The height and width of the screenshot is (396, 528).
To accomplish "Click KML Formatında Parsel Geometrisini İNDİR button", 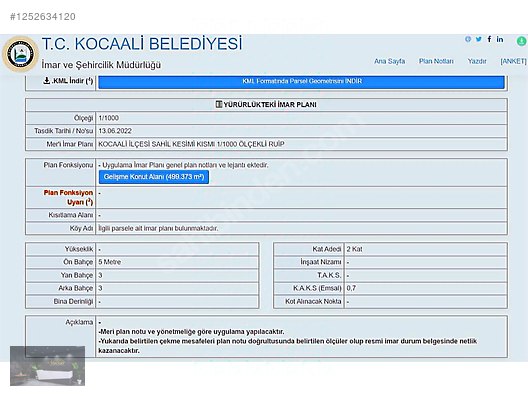I will click(x=301, y=81).
